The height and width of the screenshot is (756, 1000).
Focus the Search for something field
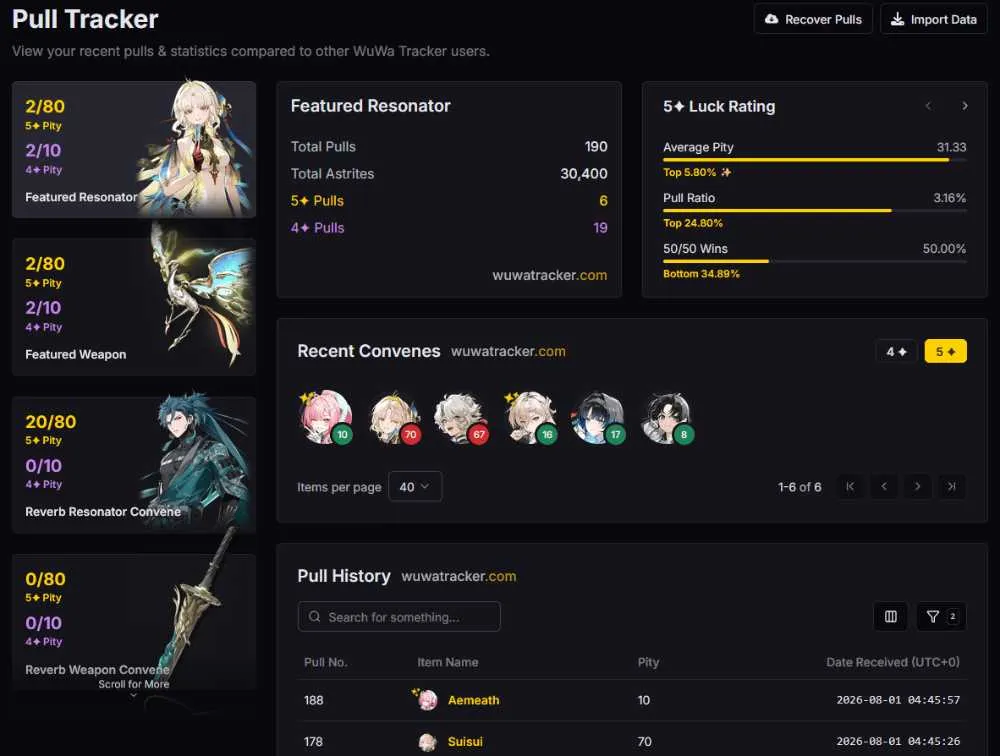pos(399,617)
